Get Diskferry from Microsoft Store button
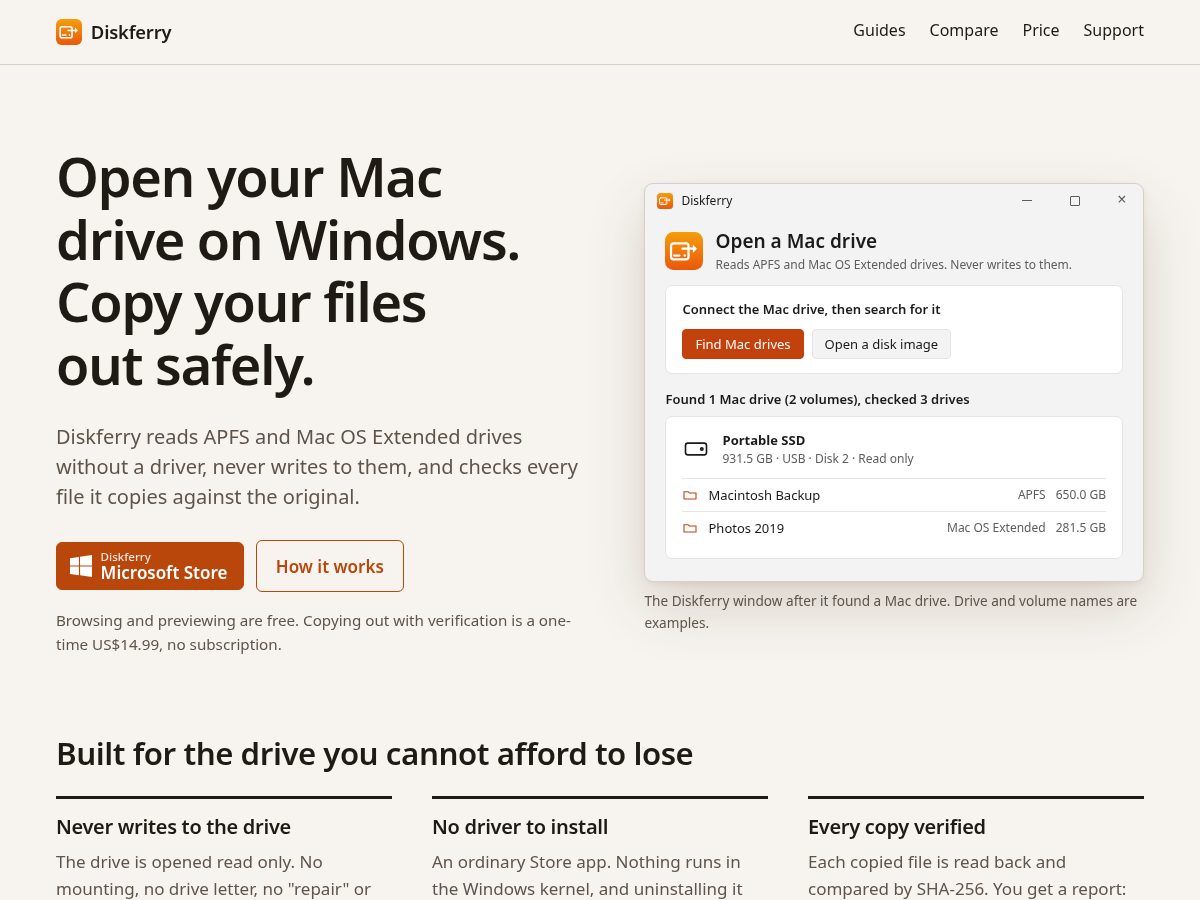Screen dimensions: 1200x900 (150, 566)
